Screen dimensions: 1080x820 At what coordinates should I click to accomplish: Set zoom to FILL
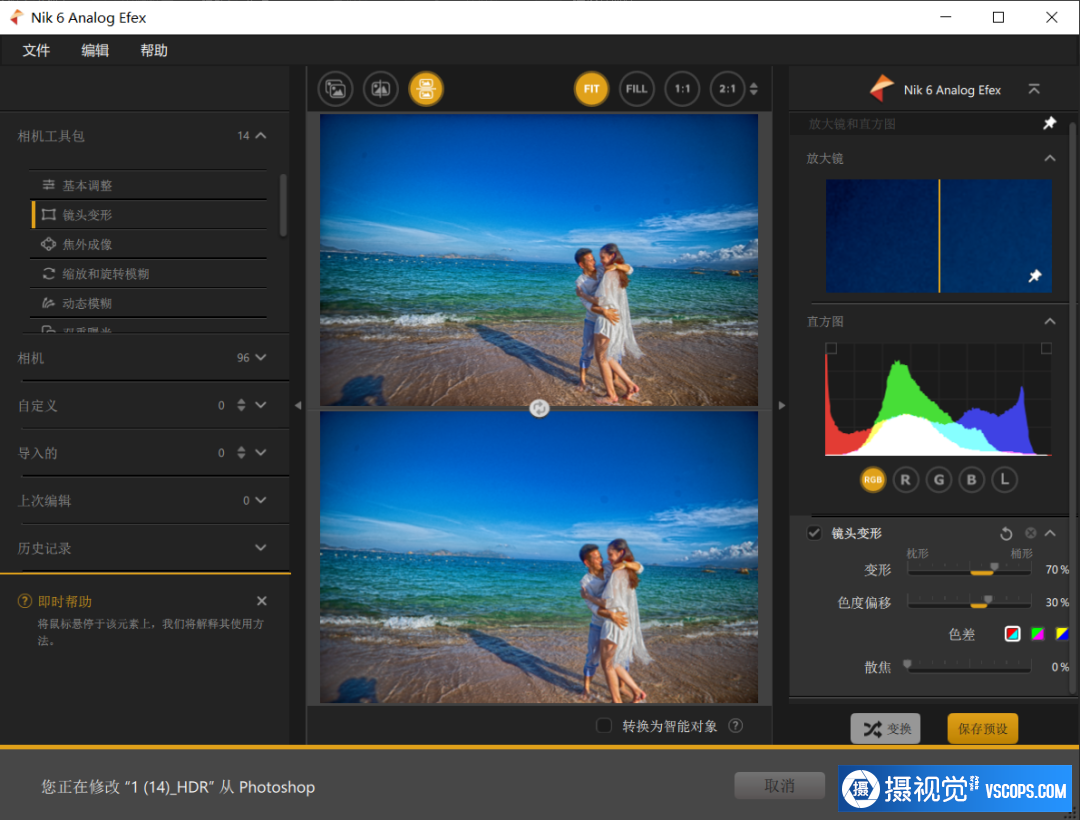click(636, 89)
